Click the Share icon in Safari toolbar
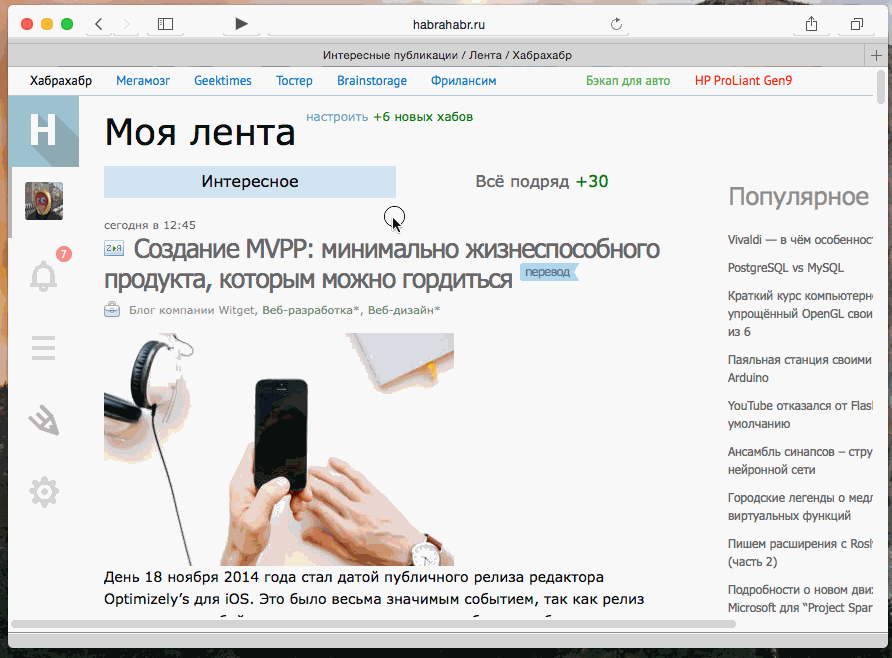 [810, 23]
